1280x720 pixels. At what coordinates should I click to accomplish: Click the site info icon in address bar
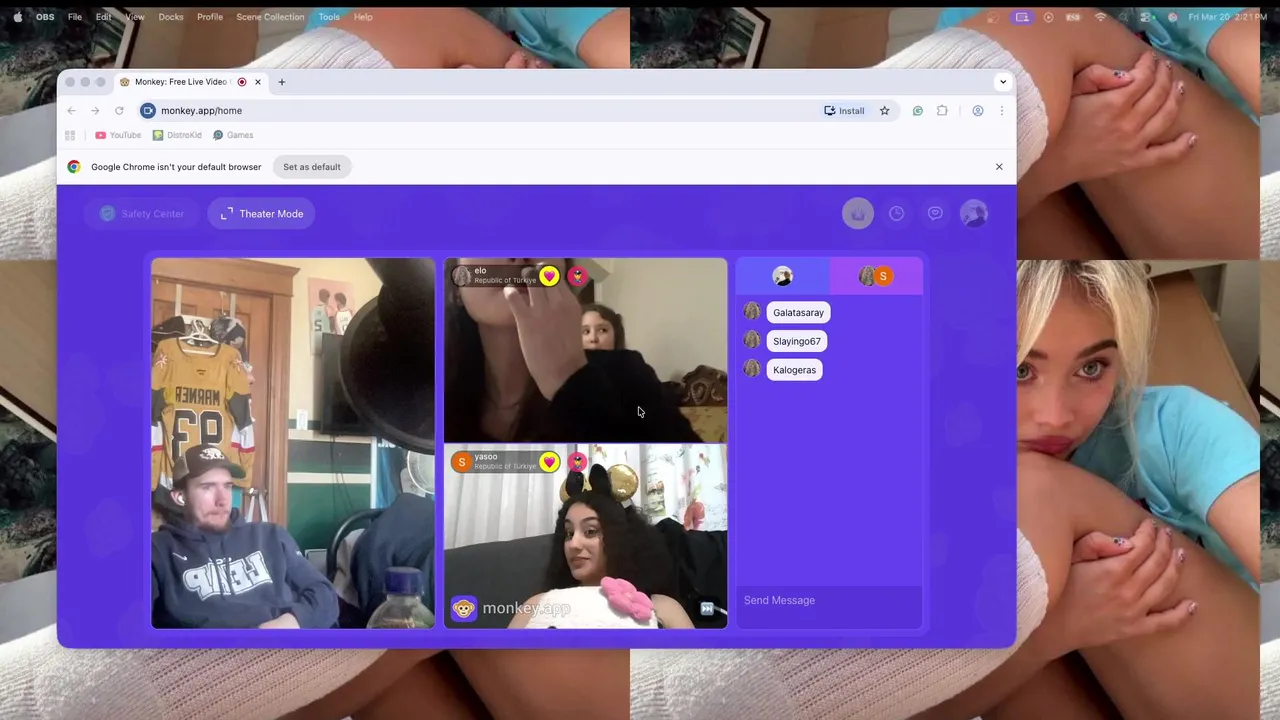[148, 111]
